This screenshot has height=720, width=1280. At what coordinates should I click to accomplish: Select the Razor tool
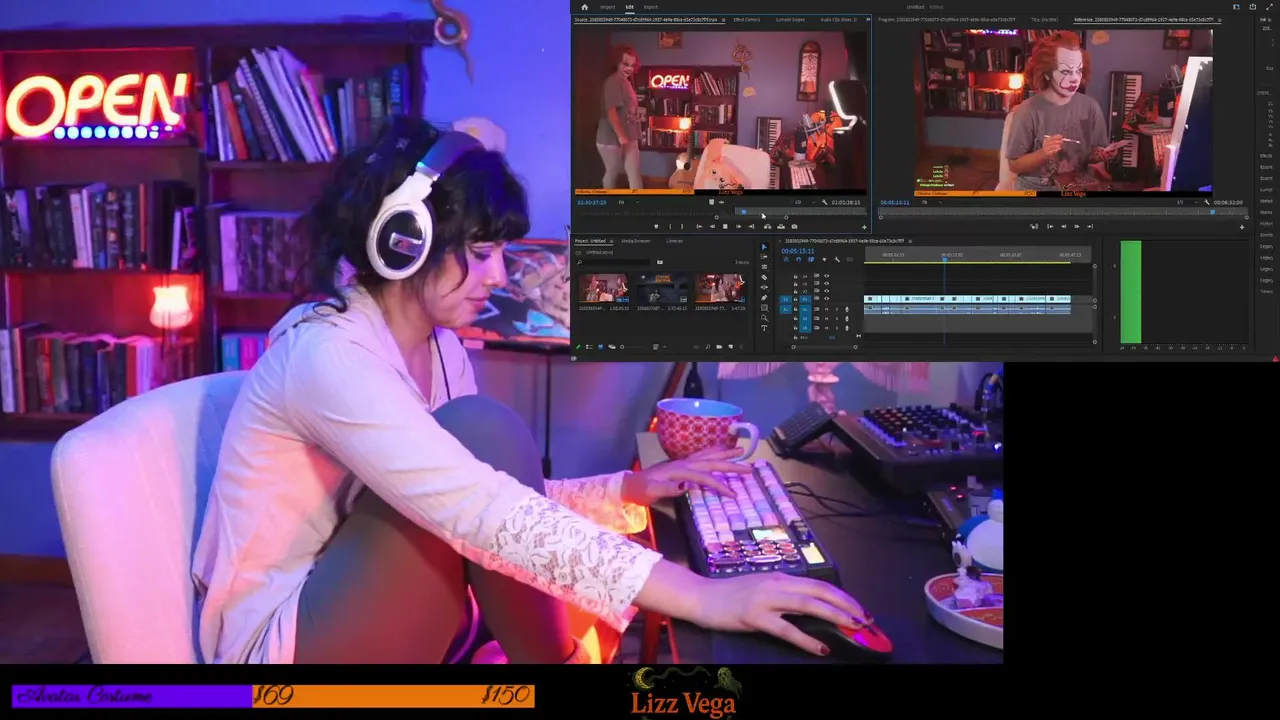[764, 277]
